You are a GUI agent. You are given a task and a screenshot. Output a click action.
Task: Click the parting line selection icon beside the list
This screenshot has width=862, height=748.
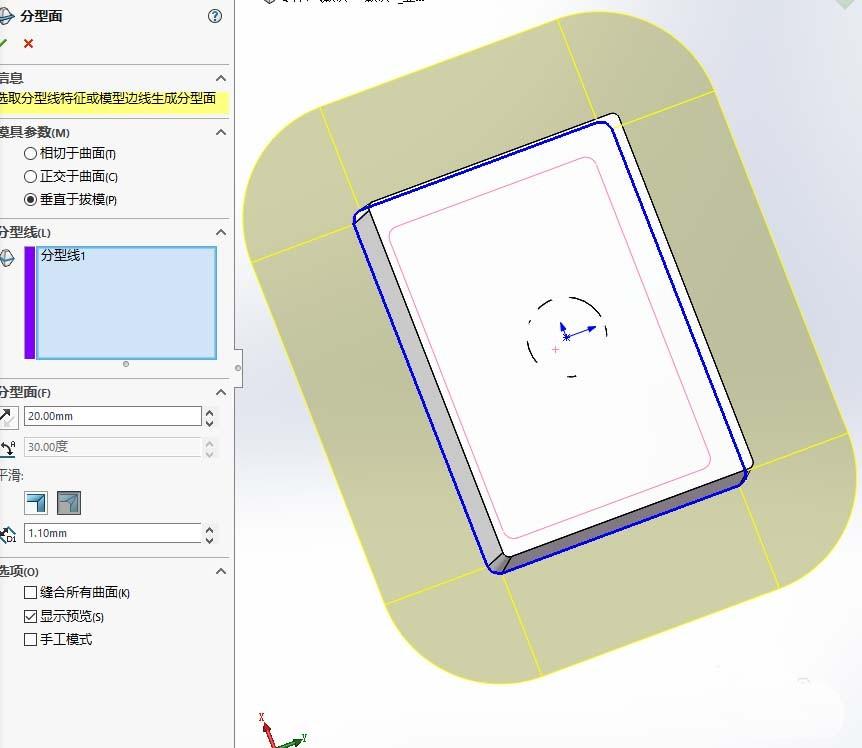pos(6,257)
